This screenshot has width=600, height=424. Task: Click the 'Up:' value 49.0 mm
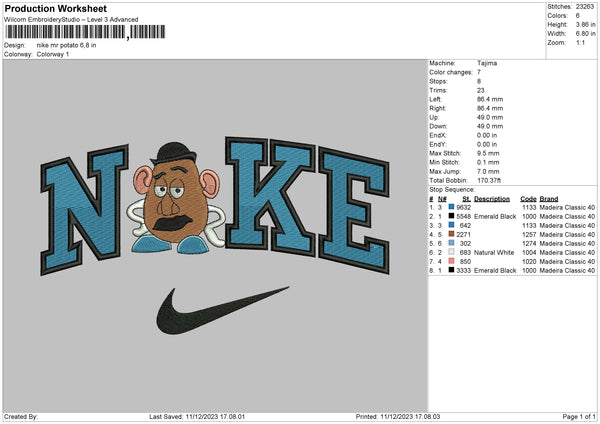click(x=490, y=117)
